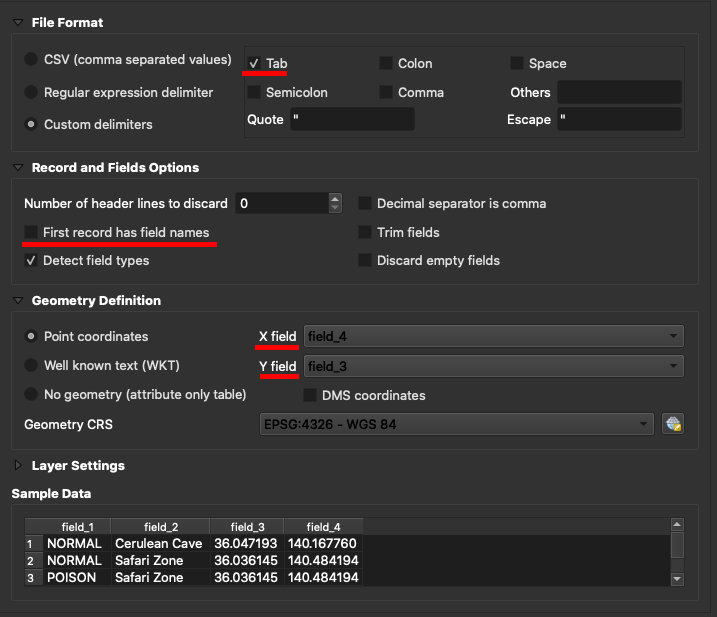
Task: Open the Geometry CRS dropdown
Action: click(x=455, y=424)
